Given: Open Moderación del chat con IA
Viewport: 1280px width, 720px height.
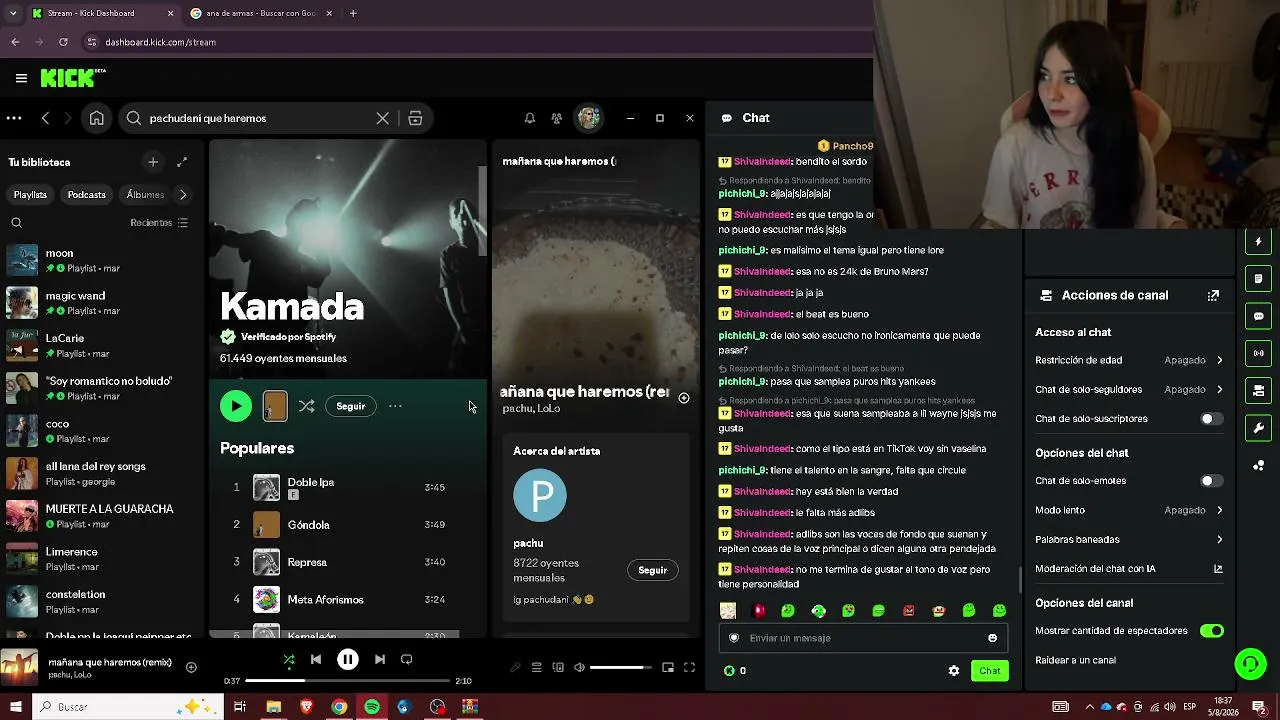Looking at the screenshot, I should click(x=1129, y=569).
